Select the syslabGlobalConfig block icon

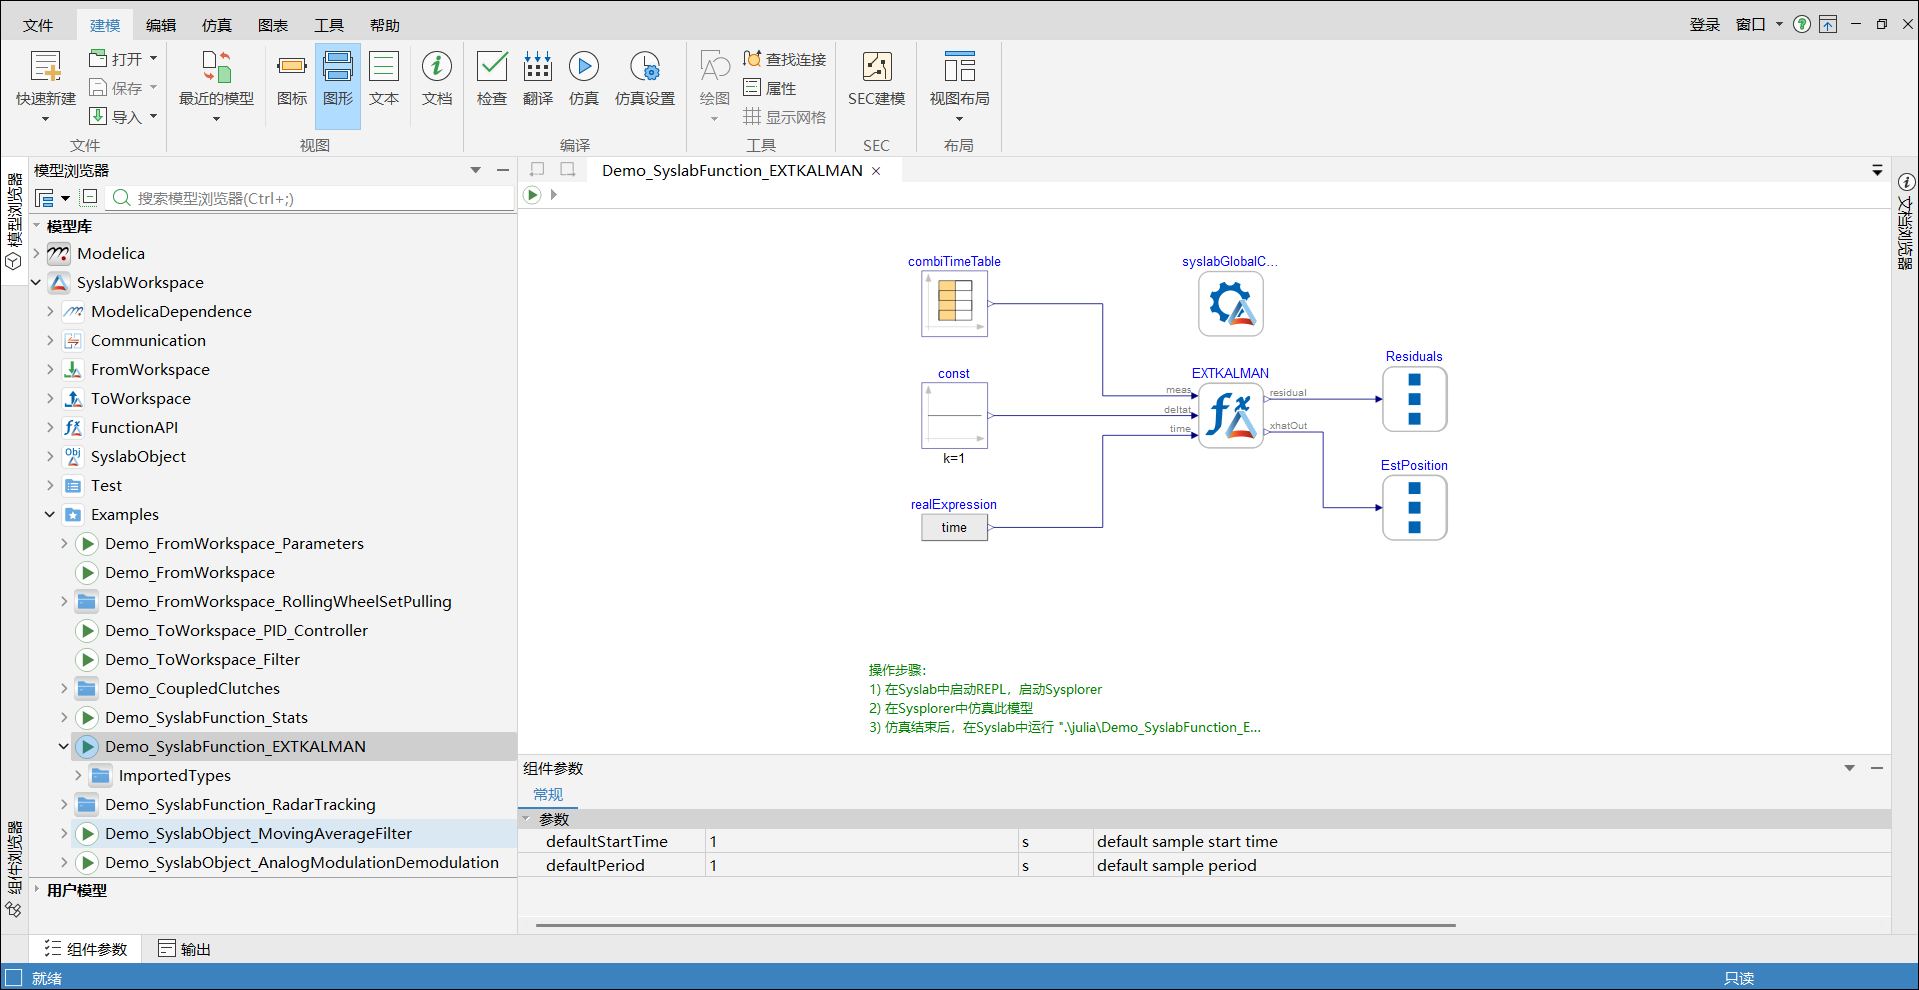(x=1231, y=304)
